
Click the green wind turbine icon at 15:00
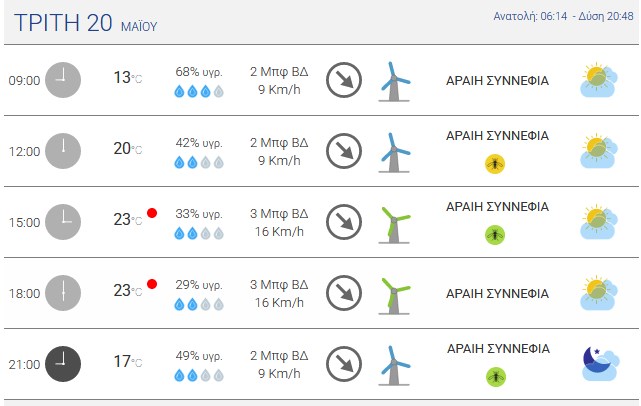[394, 225]
